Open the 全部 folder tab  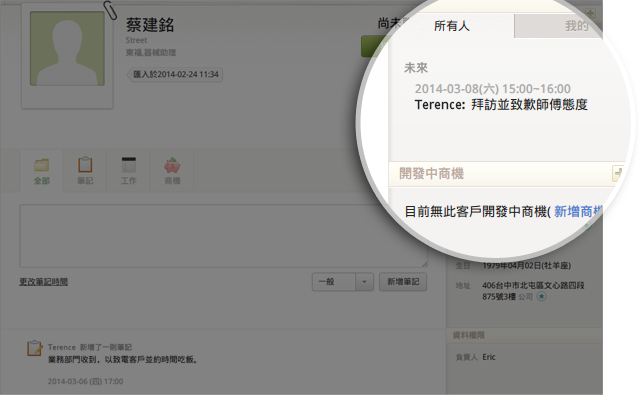[42, 171]
